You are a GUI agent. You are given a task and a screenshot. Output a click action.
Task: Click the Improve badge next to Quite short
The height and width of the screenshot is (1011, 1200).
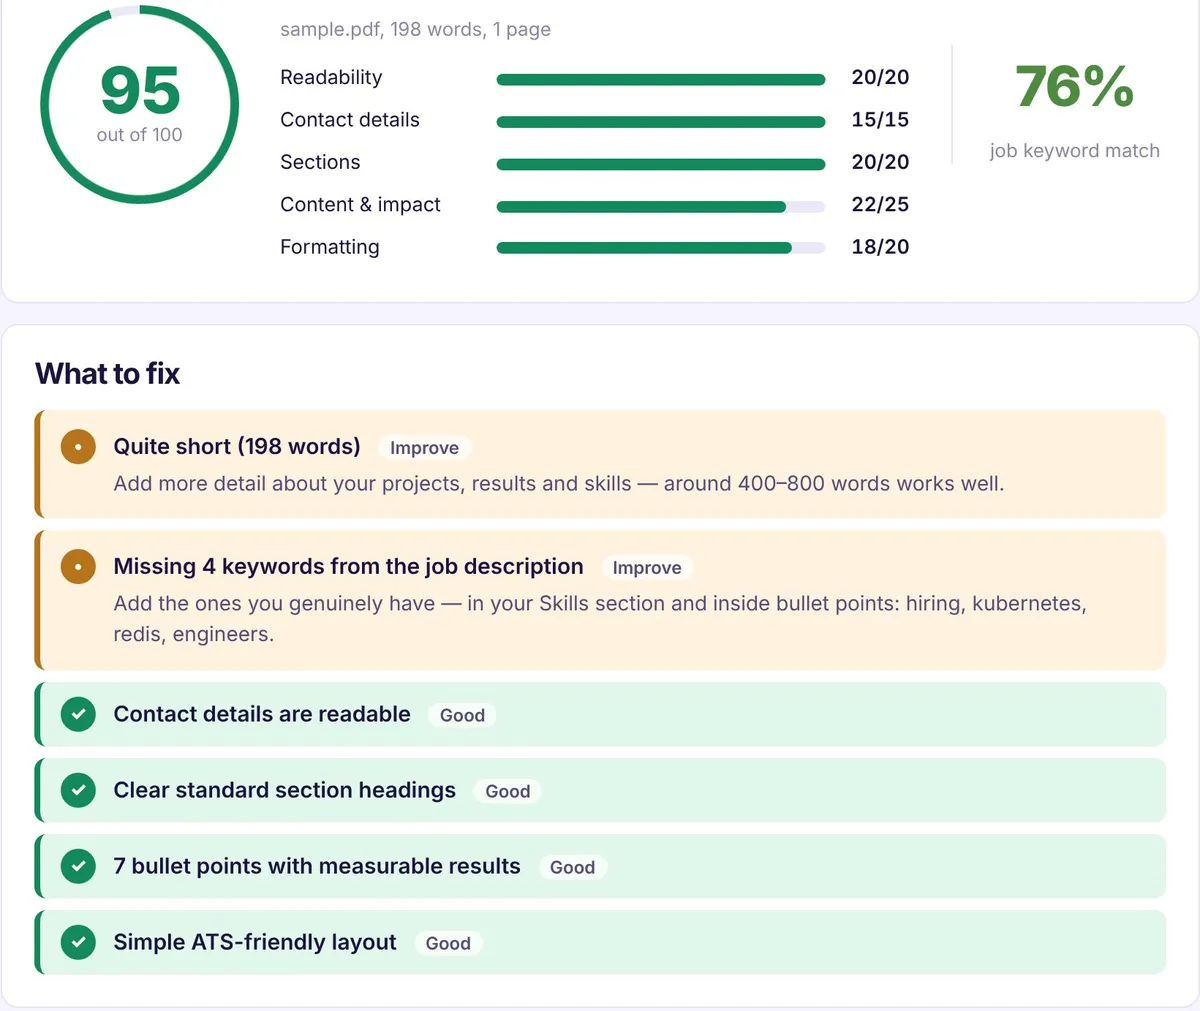click(424, 448)
